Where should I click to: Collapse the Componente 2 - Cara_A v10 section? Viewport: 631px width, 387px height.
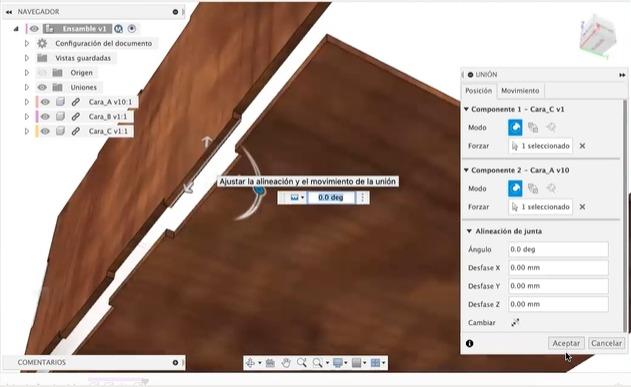[x=466, y=170]
